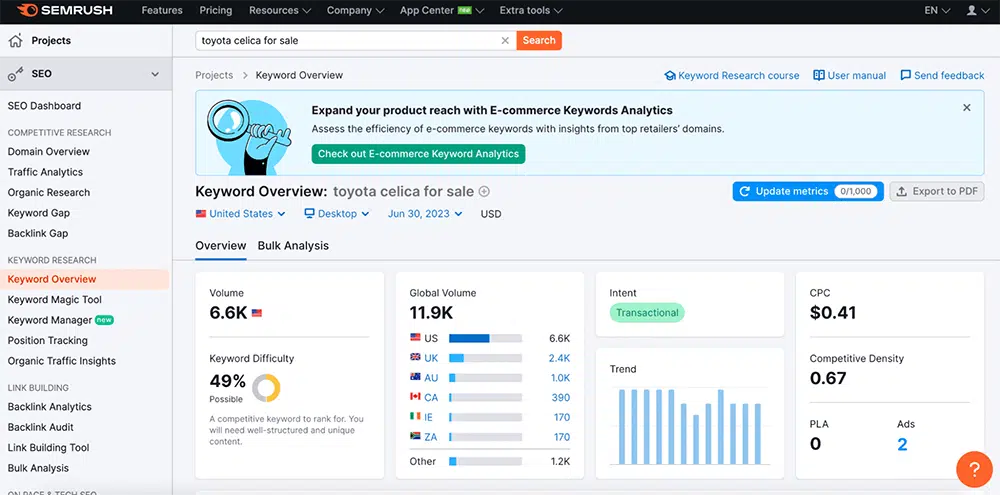The image size is (1000, 495).
Task: Click the CA country link in Global Volume
Action: 431,397
